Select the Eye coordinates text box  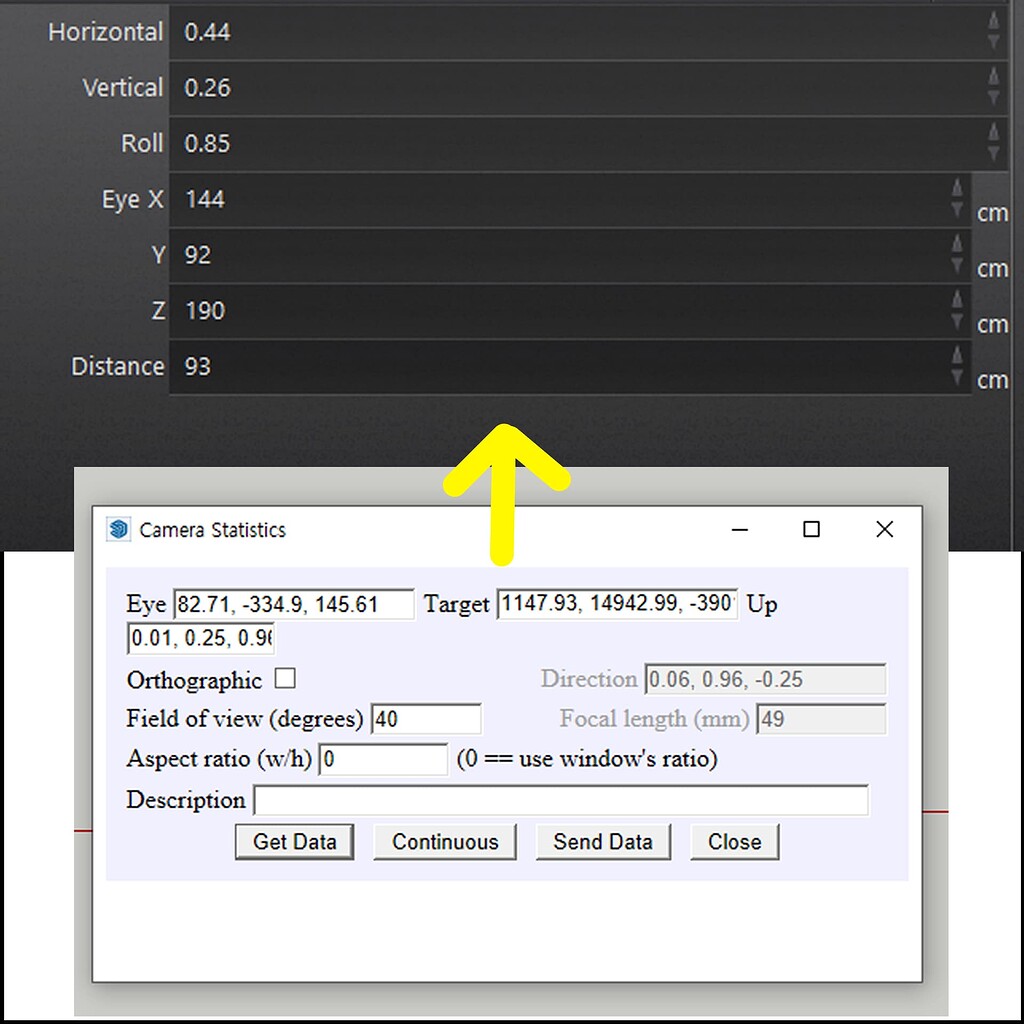click(294, 604)
